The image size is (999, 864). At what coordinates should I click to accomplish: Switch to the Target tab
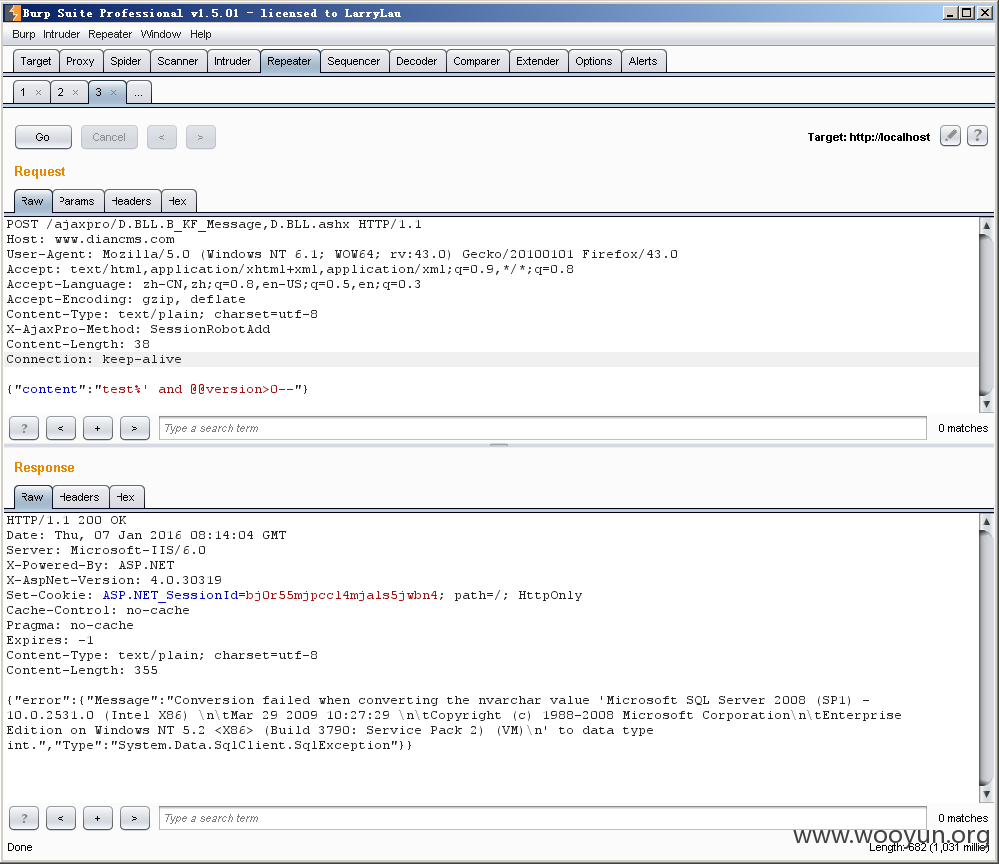pos(36,61)
